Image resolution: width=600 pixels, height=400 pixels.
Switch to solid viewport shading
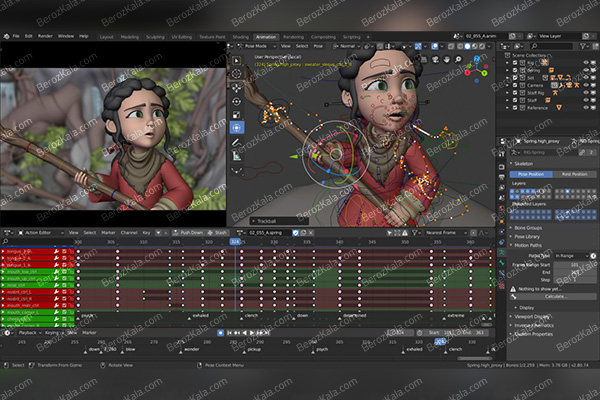tap(468, 46)
